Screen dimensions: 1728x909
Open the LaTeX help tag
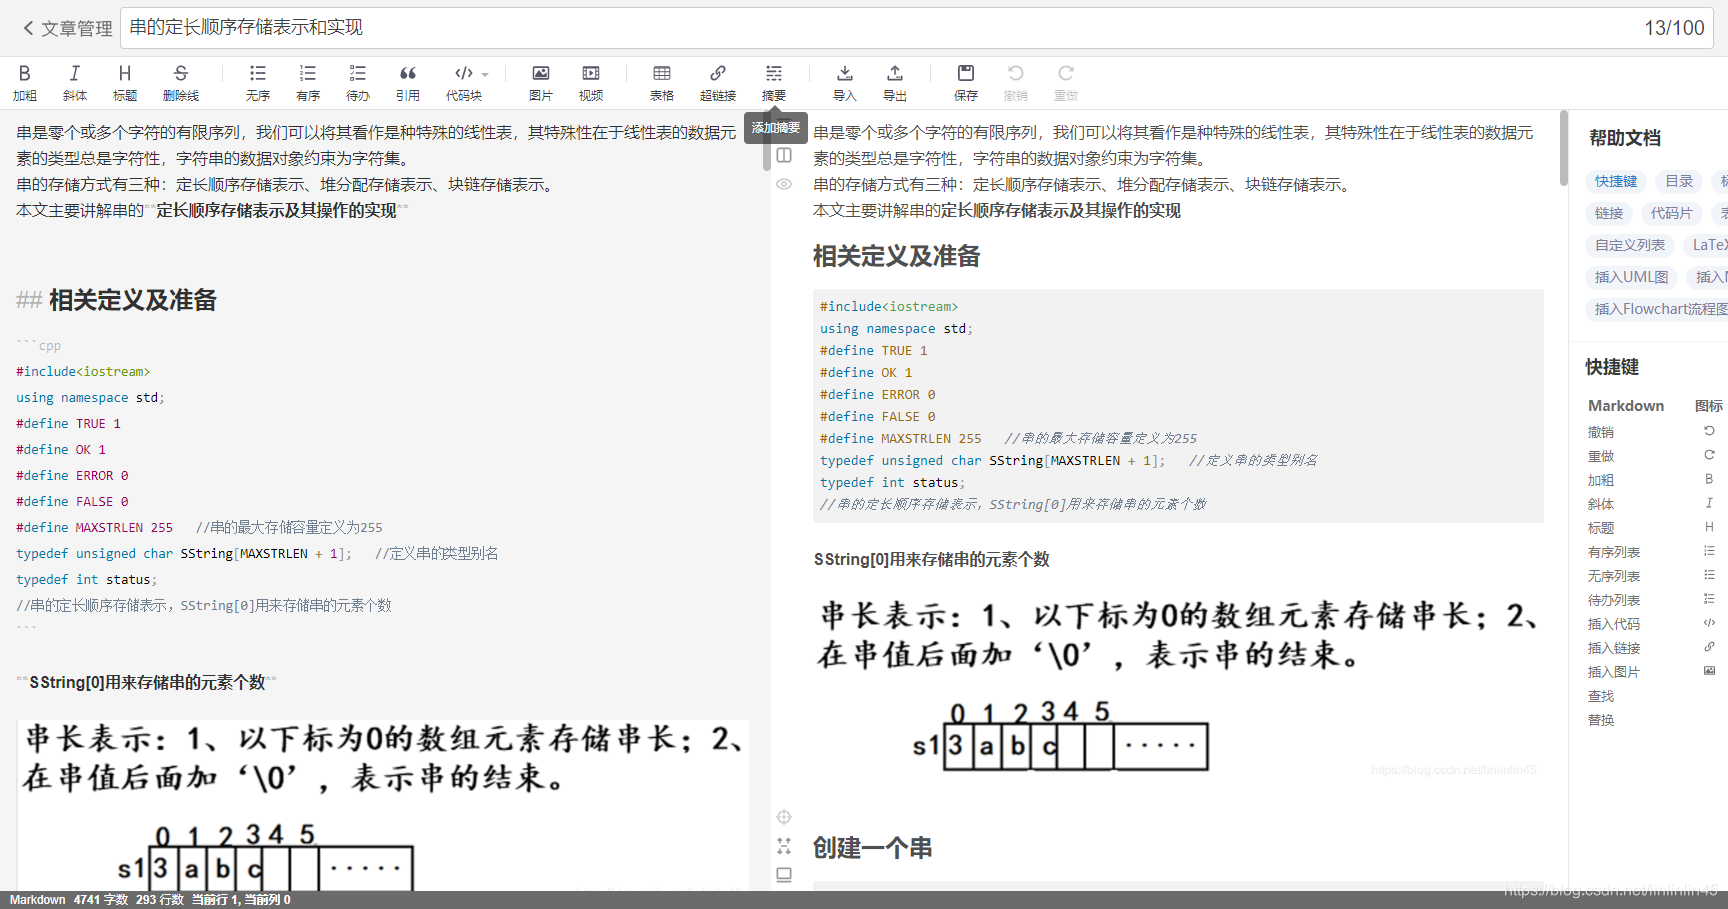[x=1706, y=245]
